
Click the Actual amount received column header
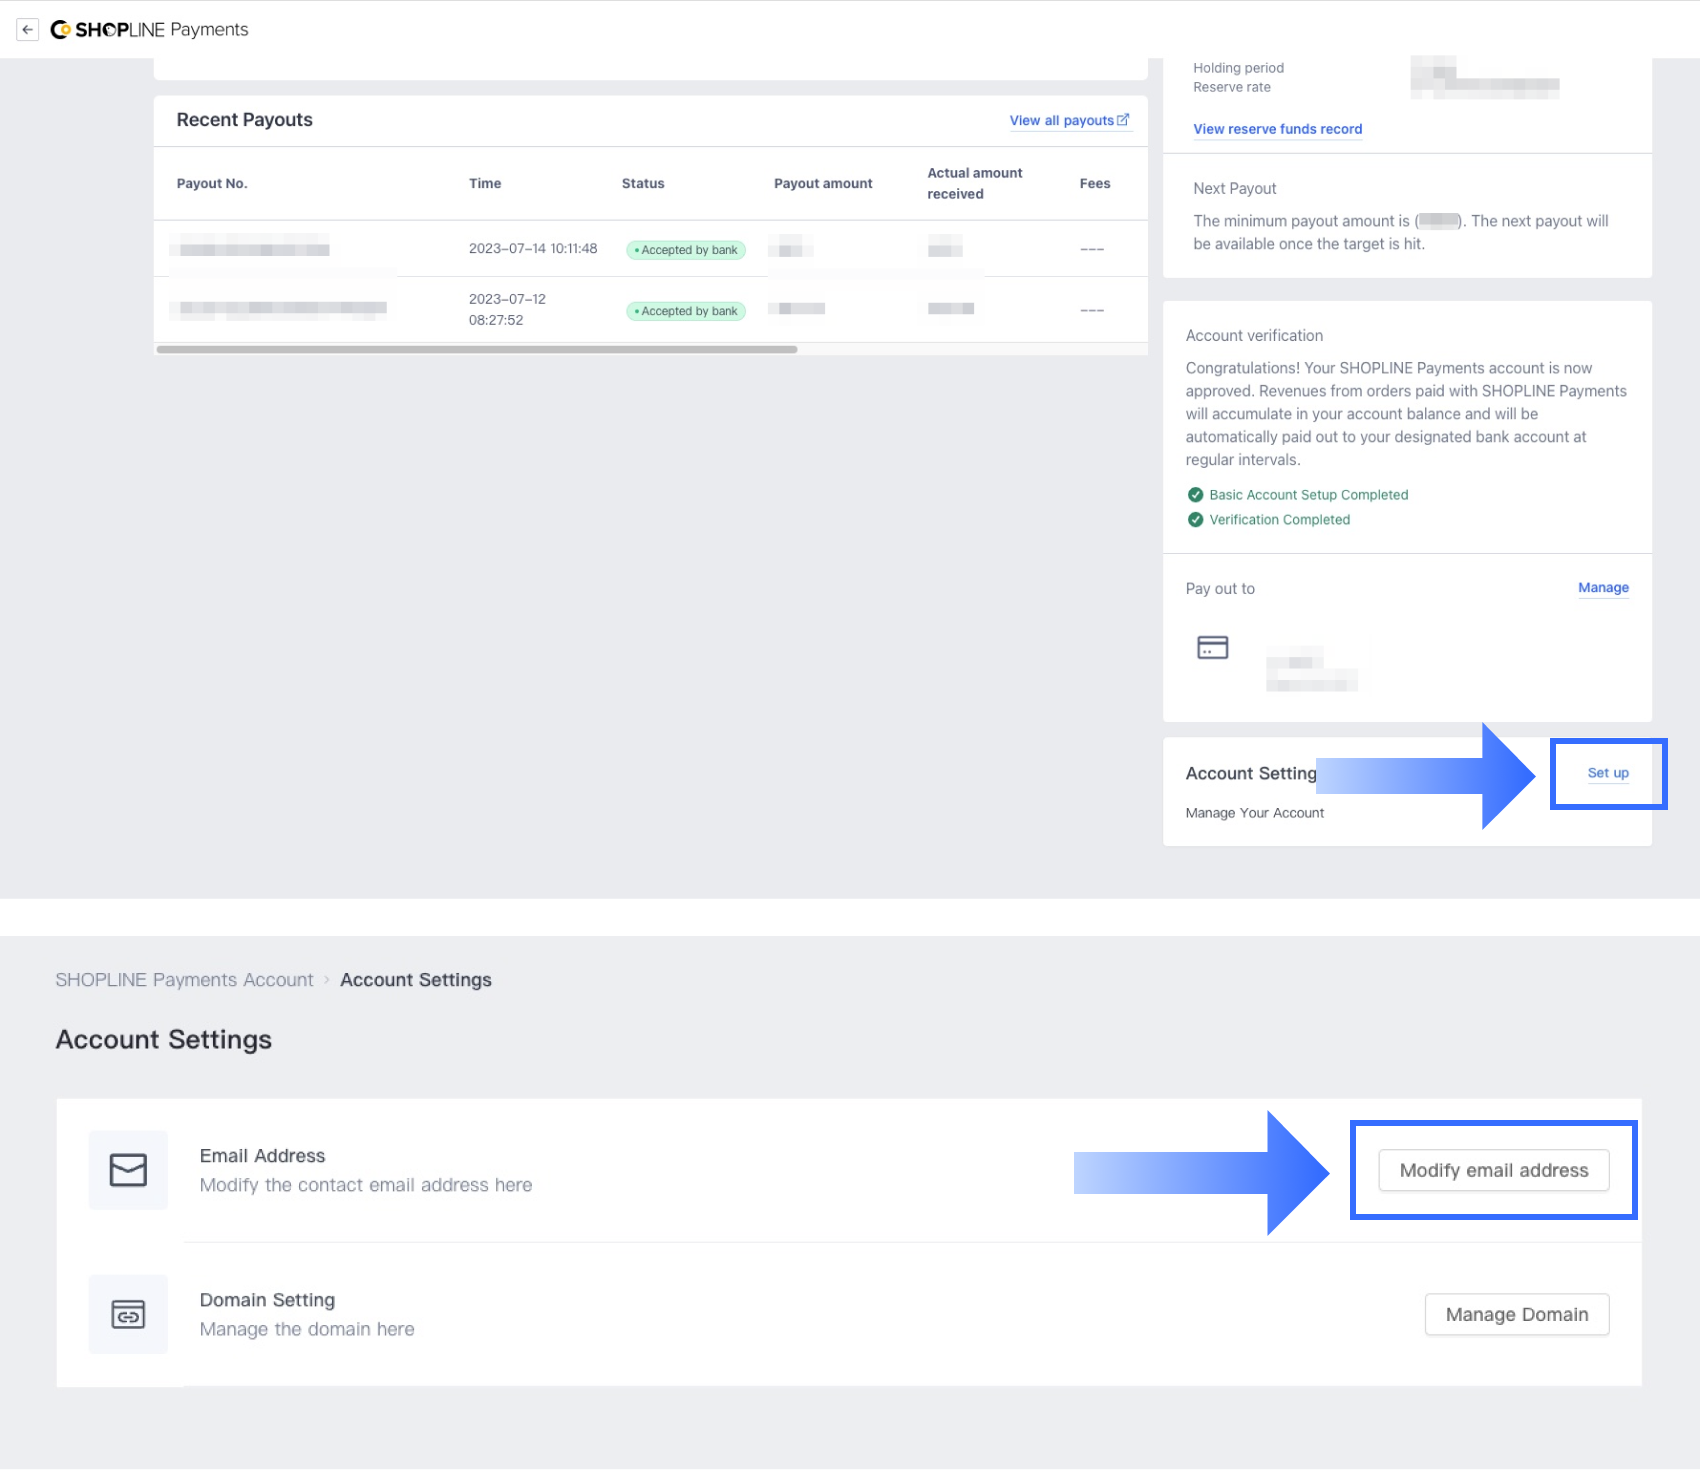(975, 183)
